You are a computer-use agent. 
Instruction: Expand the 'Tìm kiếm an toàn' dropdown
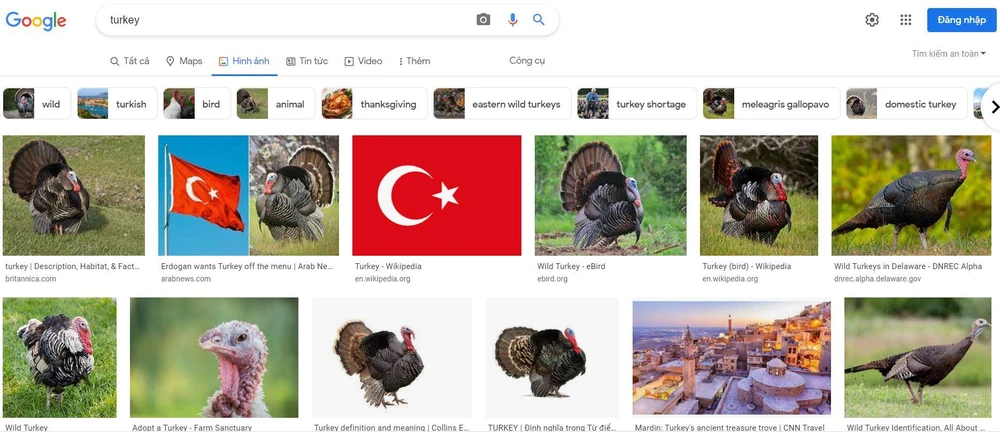pyautogui.click(x=948, y=54)
